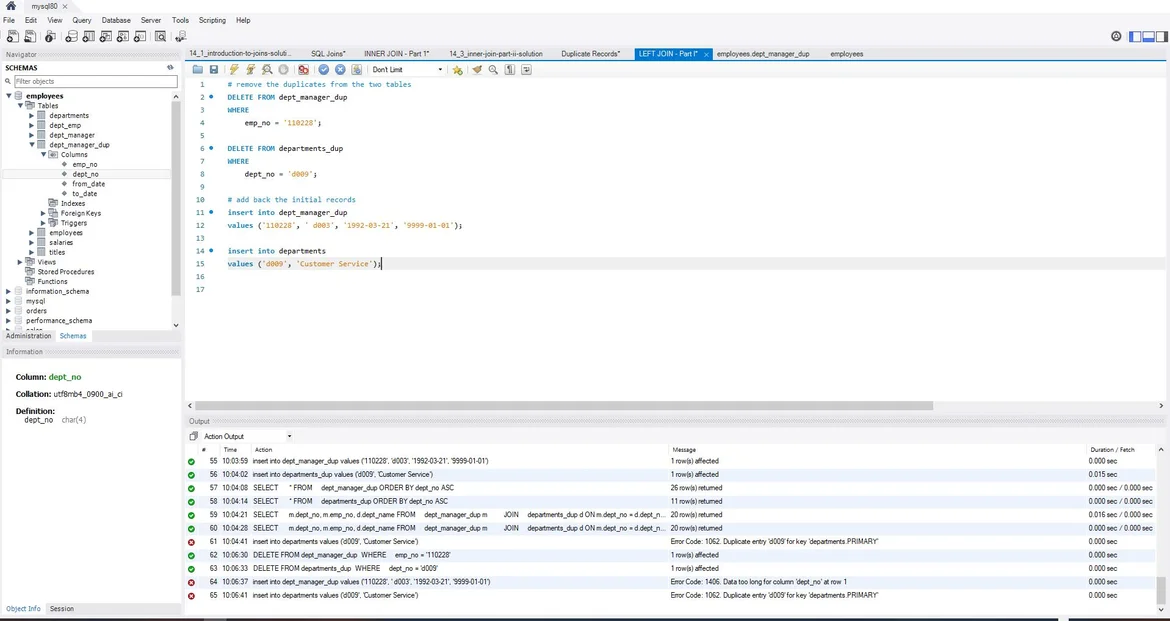Open the Query menu
The image size is (1170, 621).
click(x=81, y=20)
